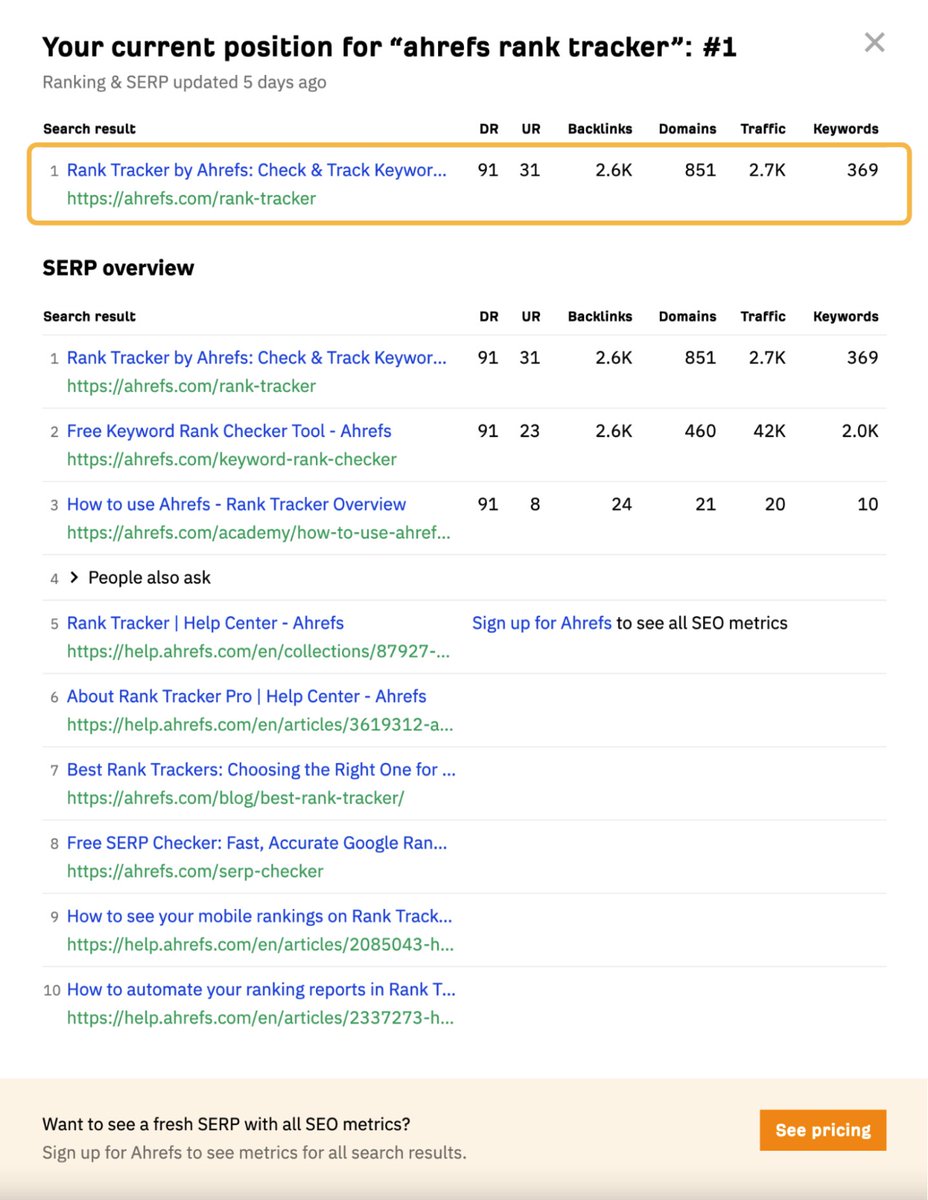Click Ranking & SERP updated 5 days ago
This screenshot has width=928, height=1200.
(x=184, y=82)
